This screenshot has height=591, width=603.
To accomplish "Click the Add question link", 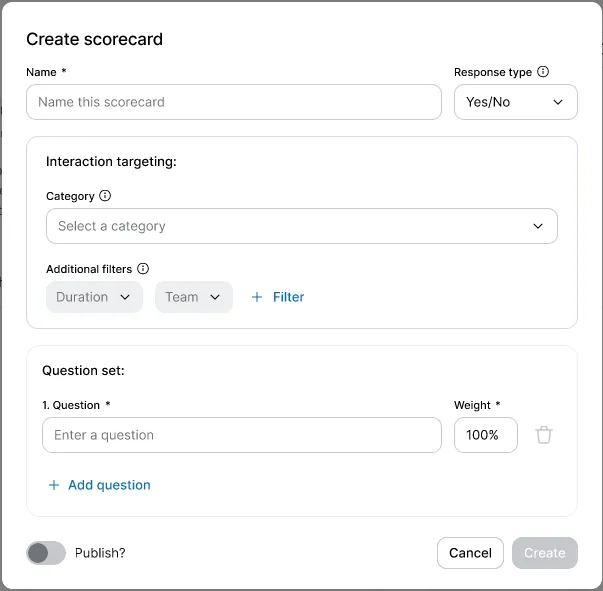I will pyautogui.click(x=109, y=485).
